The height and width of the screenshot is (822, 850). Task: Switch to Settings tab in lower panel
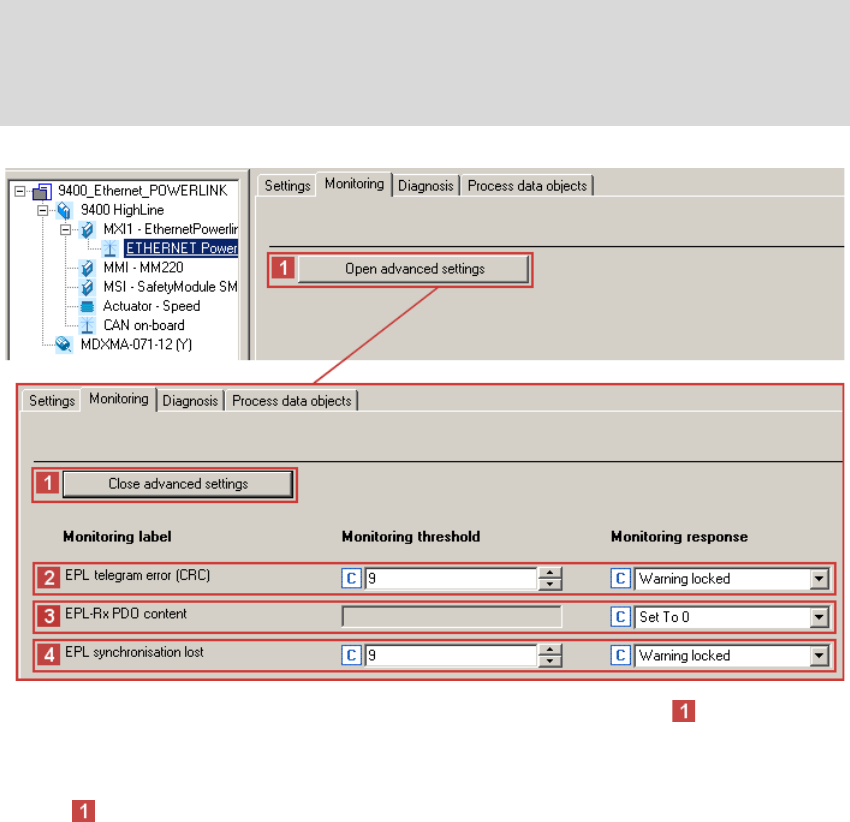pyautogui.click(x=52, y=401)
